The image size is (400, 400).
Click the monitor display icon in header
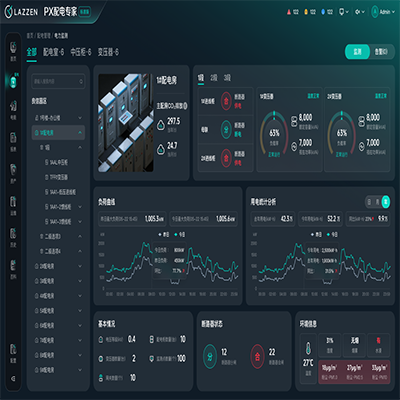coord(341,12)
